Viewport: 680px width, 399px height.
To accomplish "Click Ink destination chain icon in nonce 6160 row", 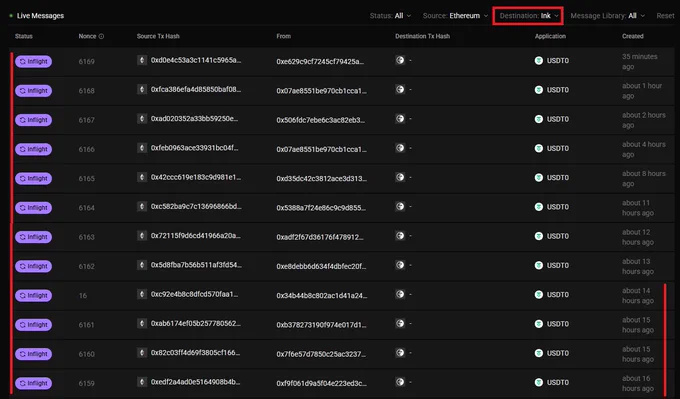I will (400, 352).
